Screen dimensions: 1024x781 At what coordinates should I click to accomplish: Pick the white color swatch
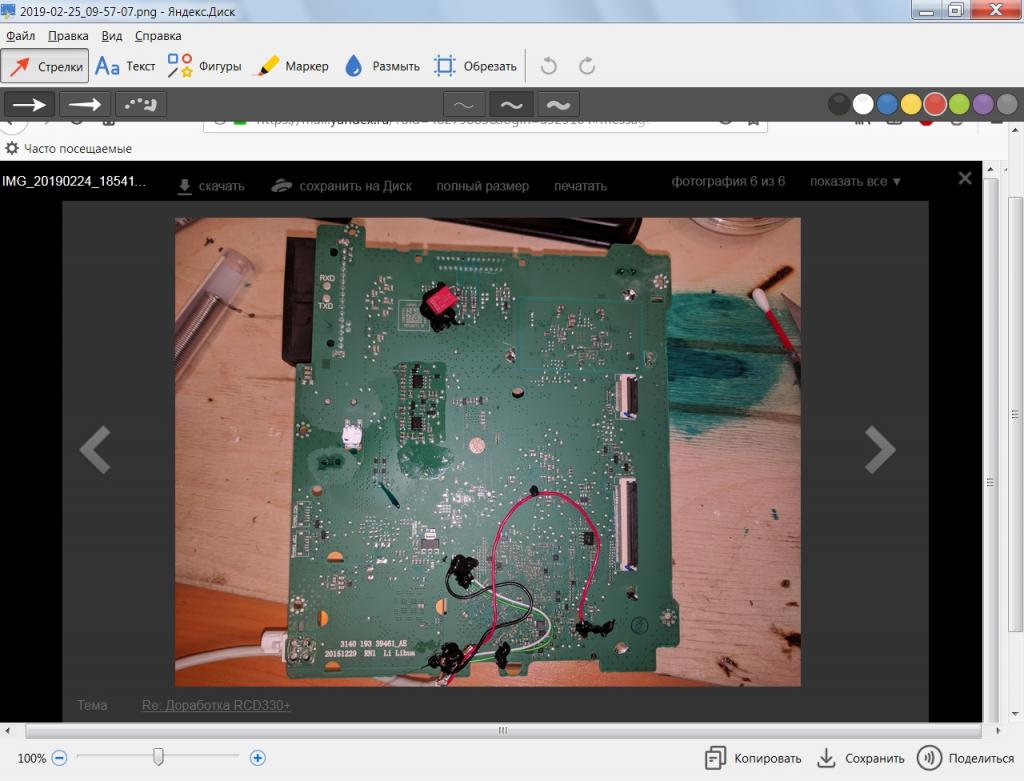(x=863, y=104)
